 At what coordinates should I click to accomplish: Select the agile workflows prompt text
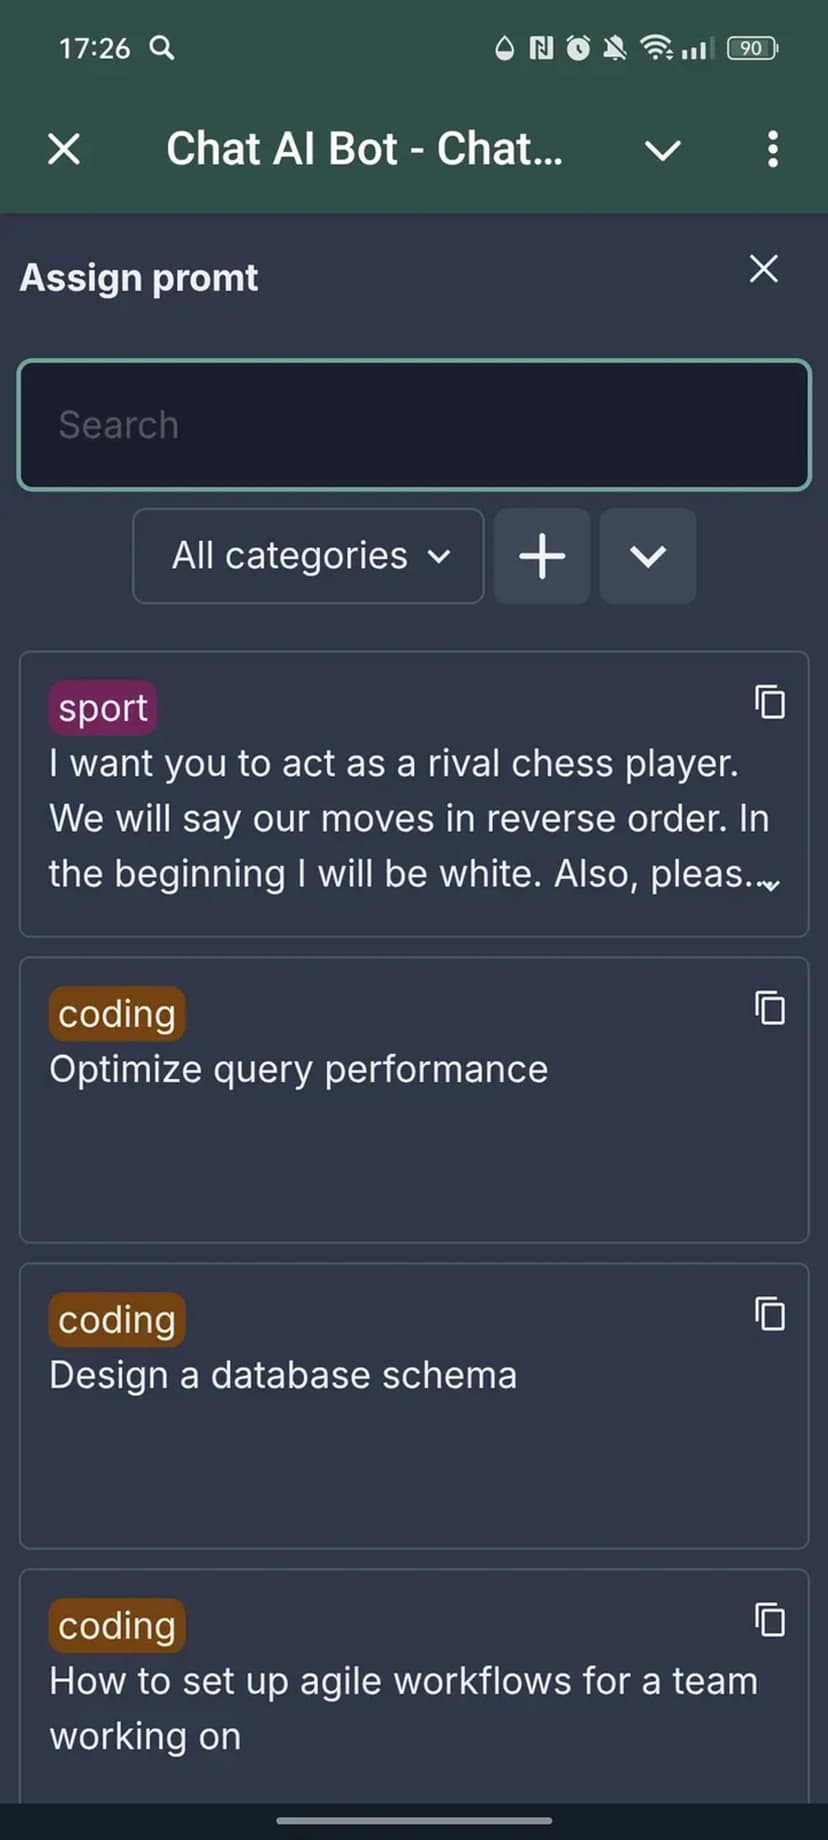point(403,1709)
